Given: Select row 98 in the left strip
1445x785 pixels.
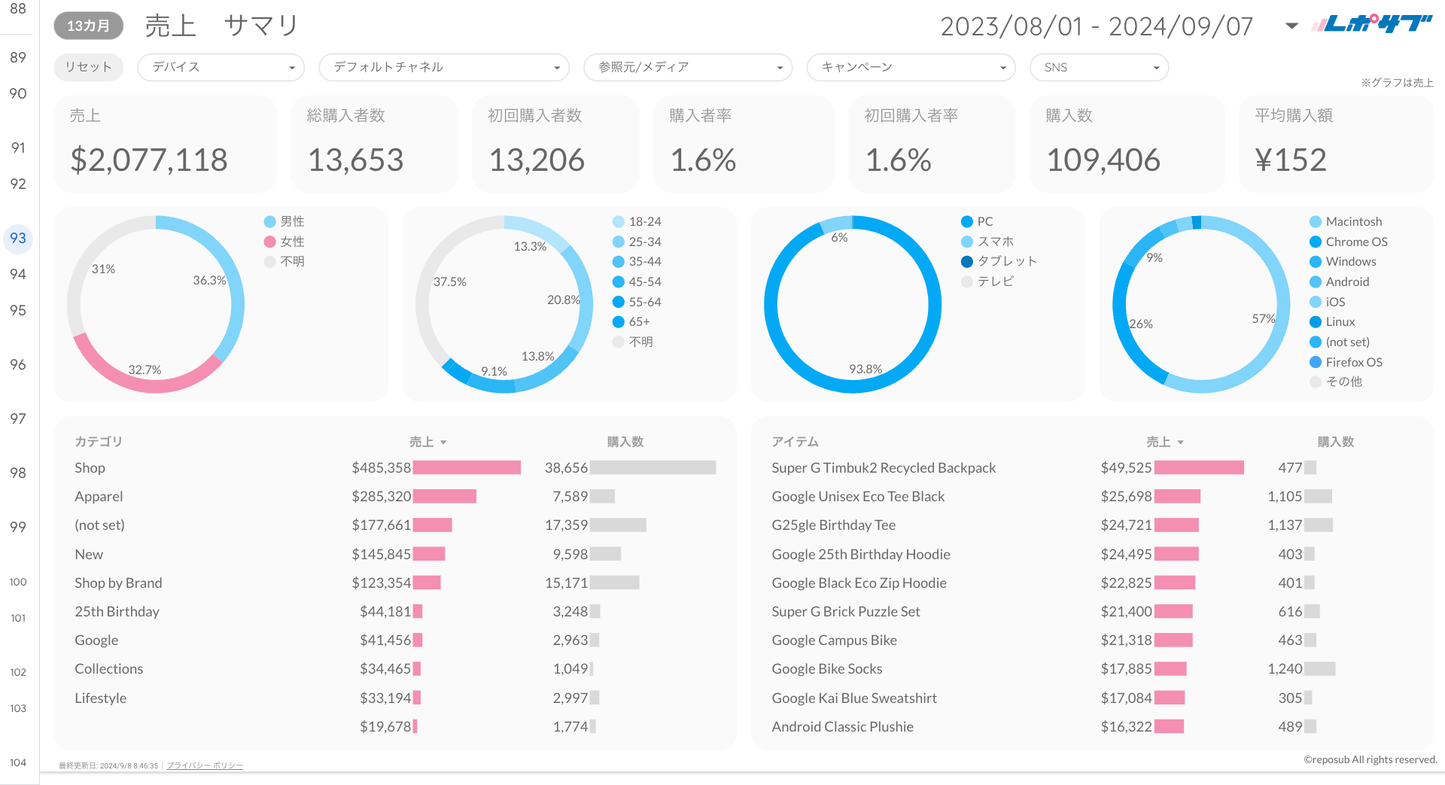Looking at the screenshot, I should point(18,473).
